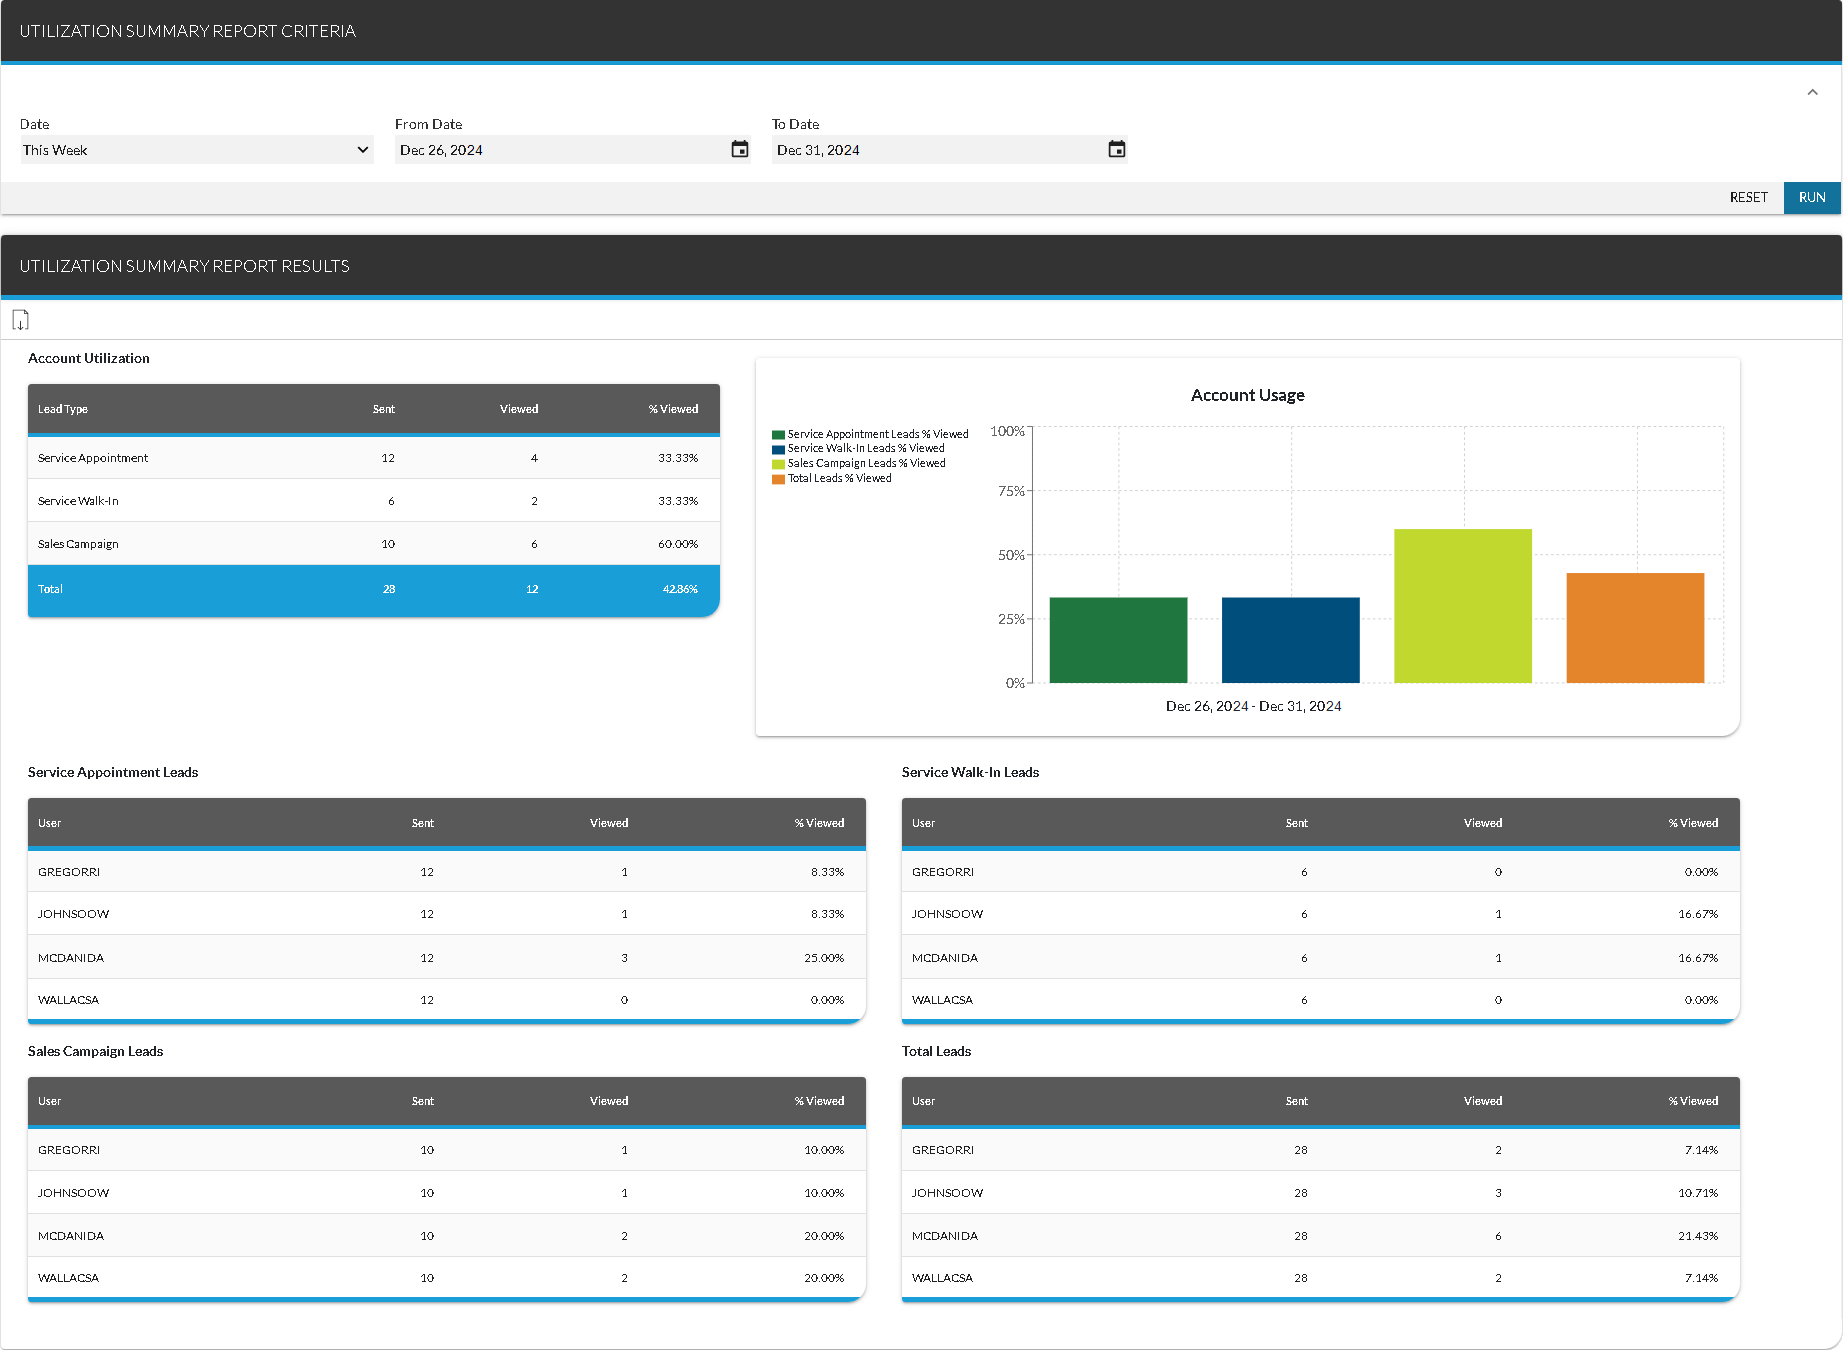Click the dark green Service Appointment bar
1843x1350 pixels.
click(x=1118, y=640)
